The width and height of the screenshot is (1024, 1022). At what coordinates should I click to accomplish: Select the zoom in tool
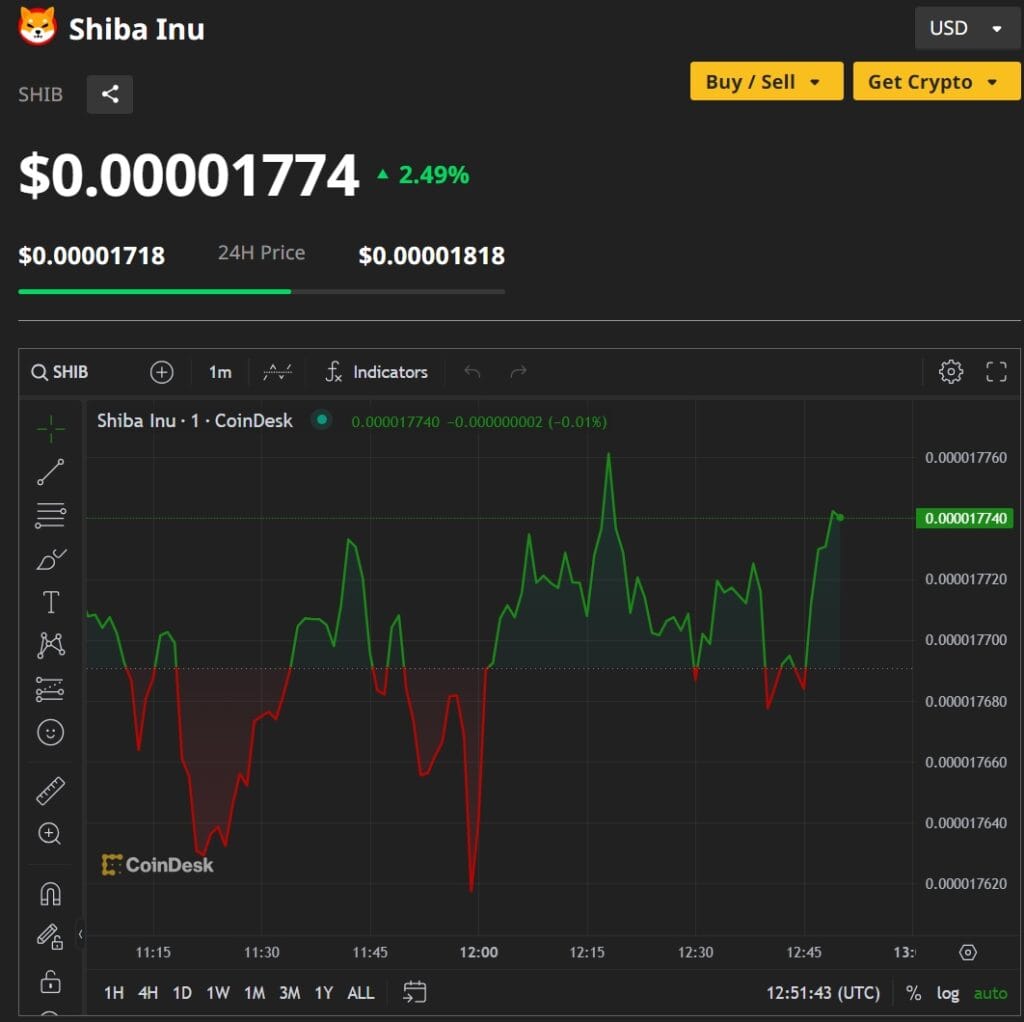tap(50, 834)
